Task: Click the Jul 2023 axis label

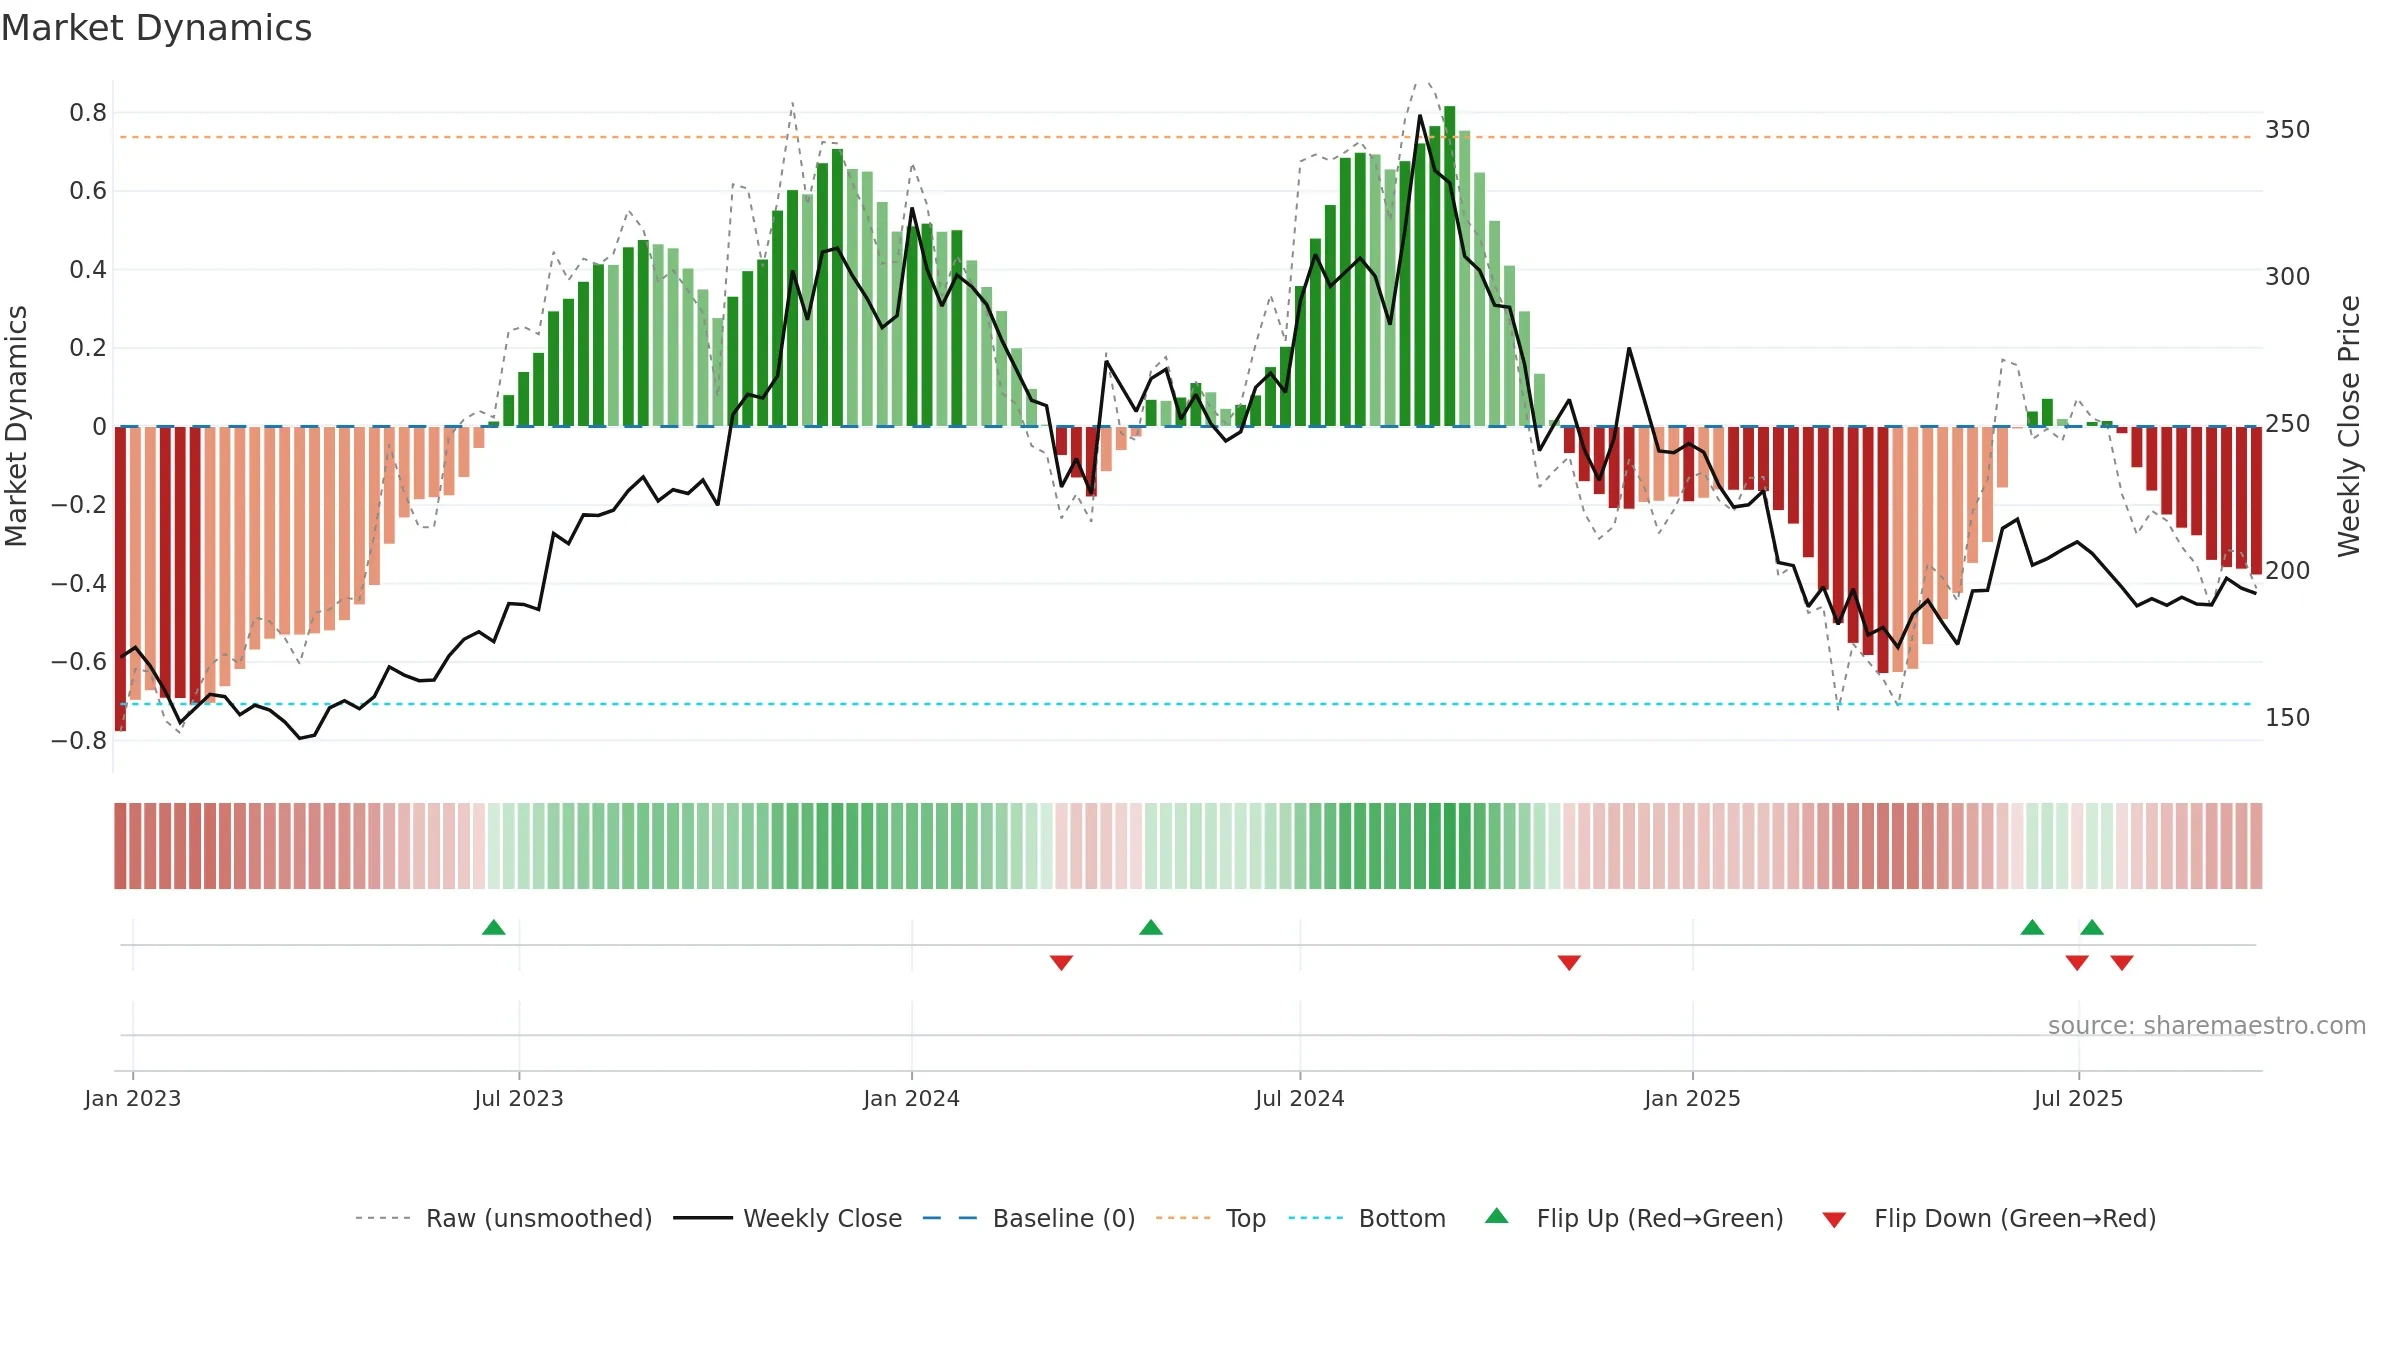Action: [x=519, y=1098]
